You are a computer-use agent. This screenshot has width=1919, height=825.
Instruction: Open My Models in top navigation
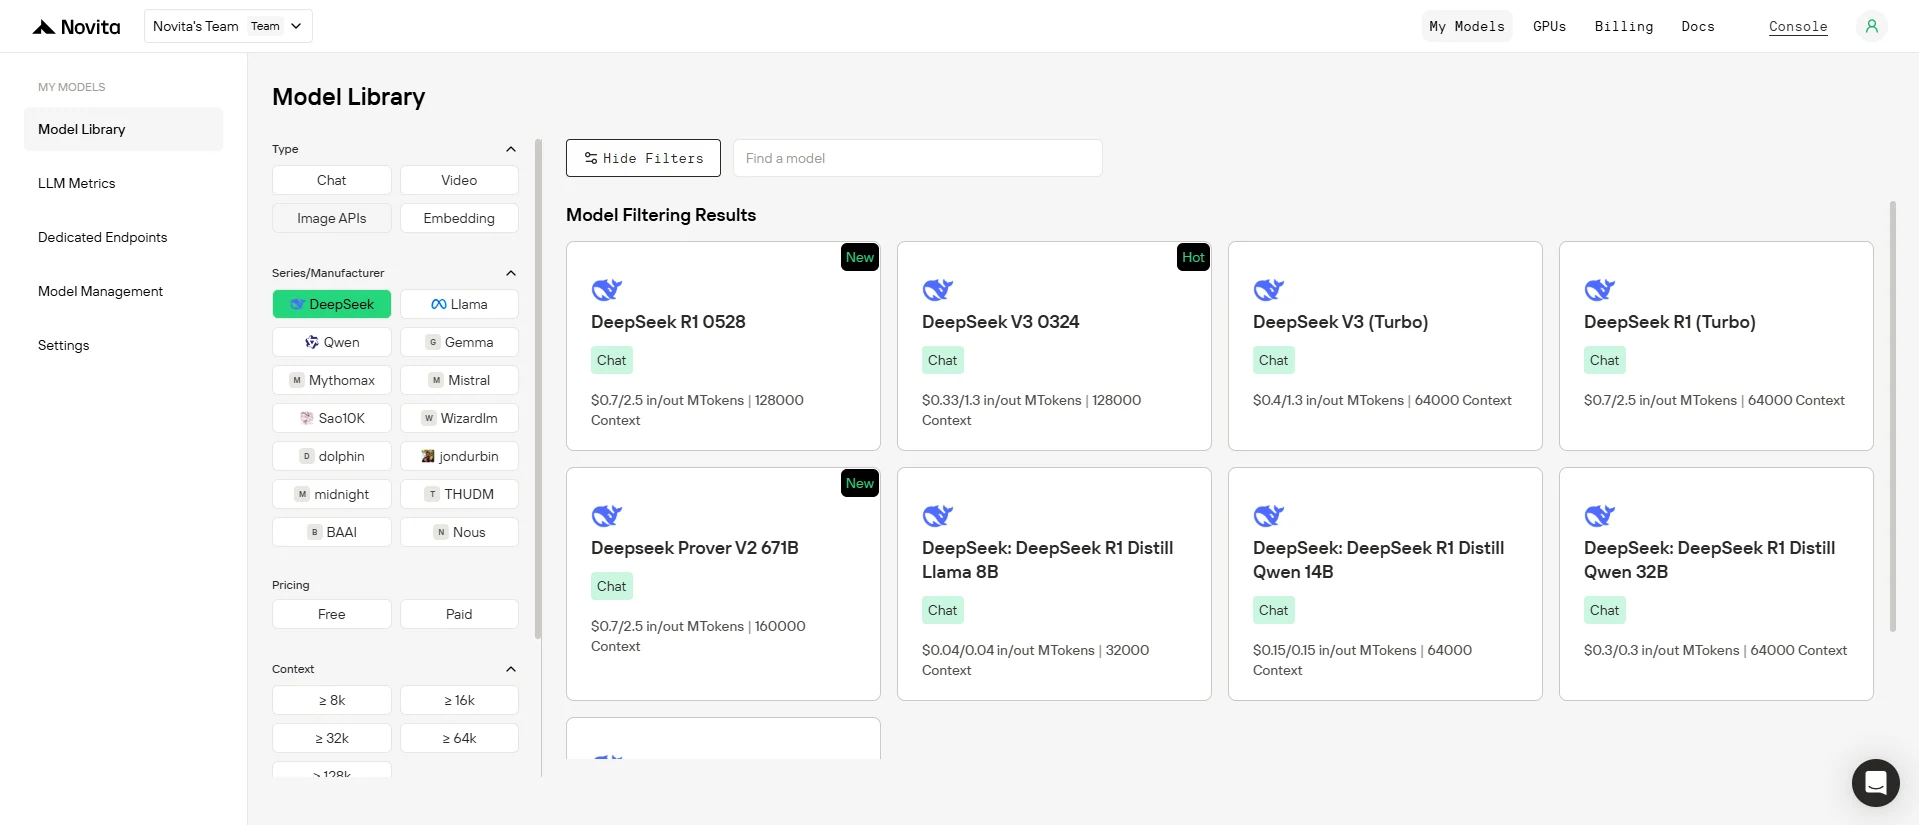[1467, 26]
